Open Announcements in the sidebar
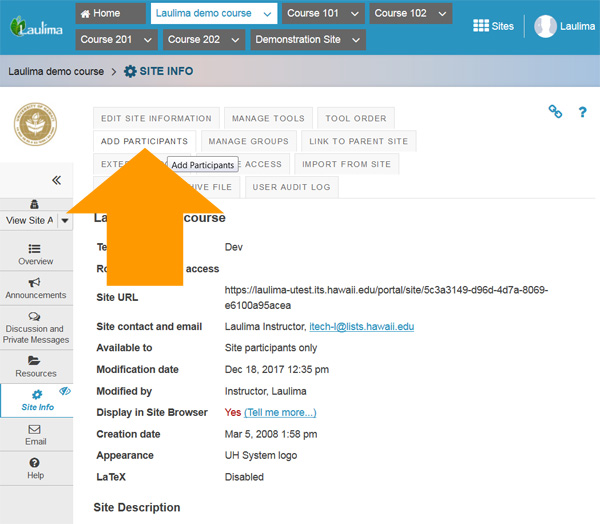Image resolution: width=600 pixels, height=524 pixels. (36, 288)
